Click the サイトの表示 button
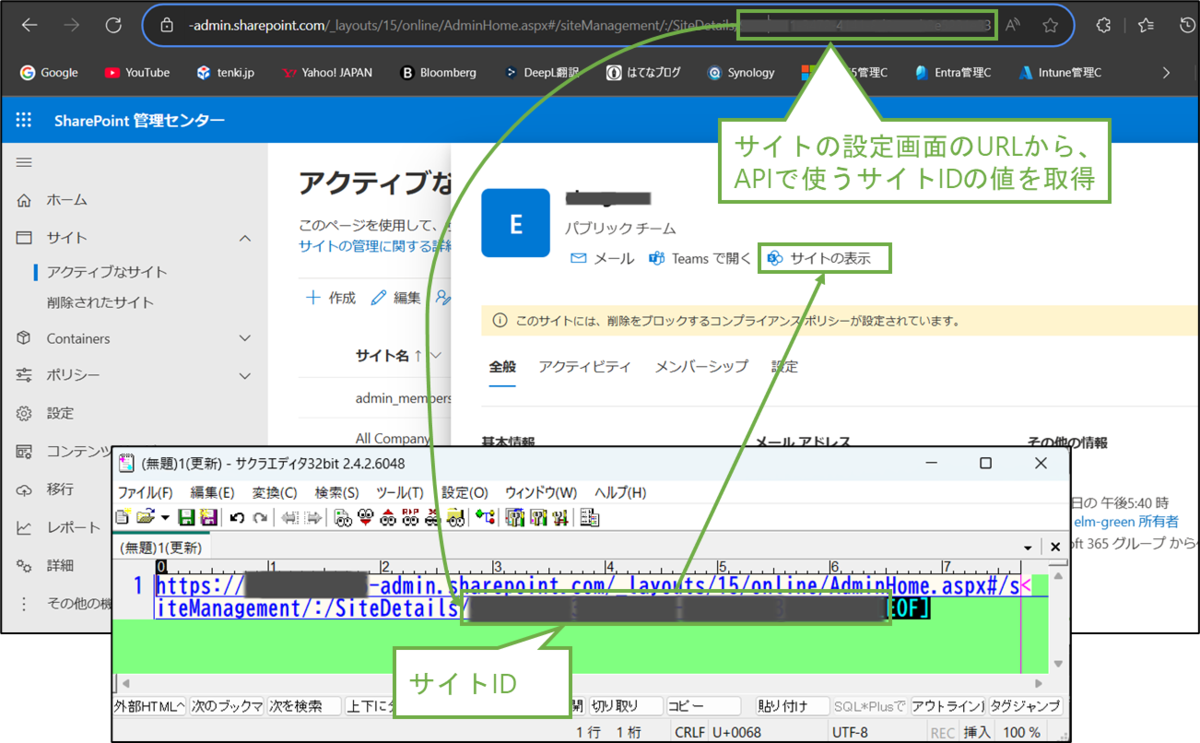The width and height of the screenshot is (1200, 743). 823,257
